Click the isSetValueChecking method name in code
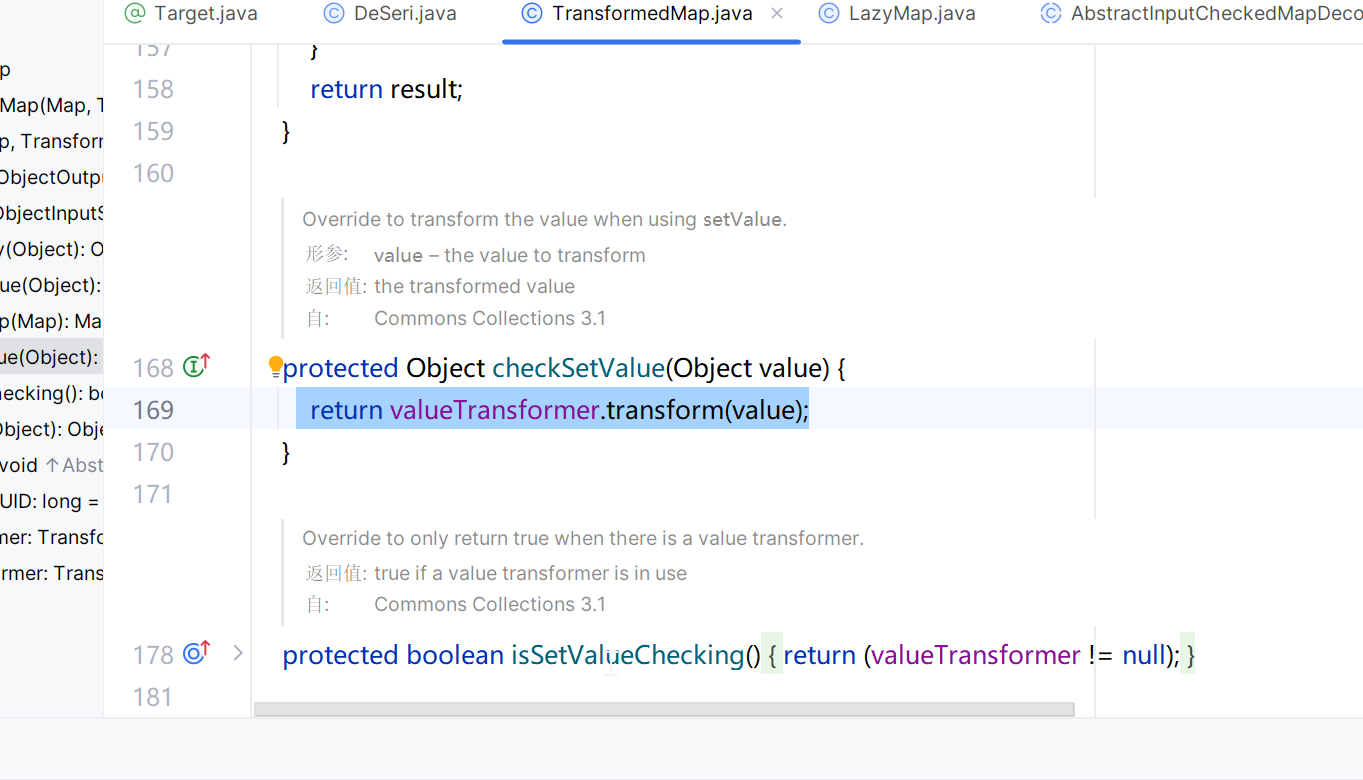Image resolution: width=1363 pixels, height=780 pixels. pyautogui.click(x=628, y=655)
